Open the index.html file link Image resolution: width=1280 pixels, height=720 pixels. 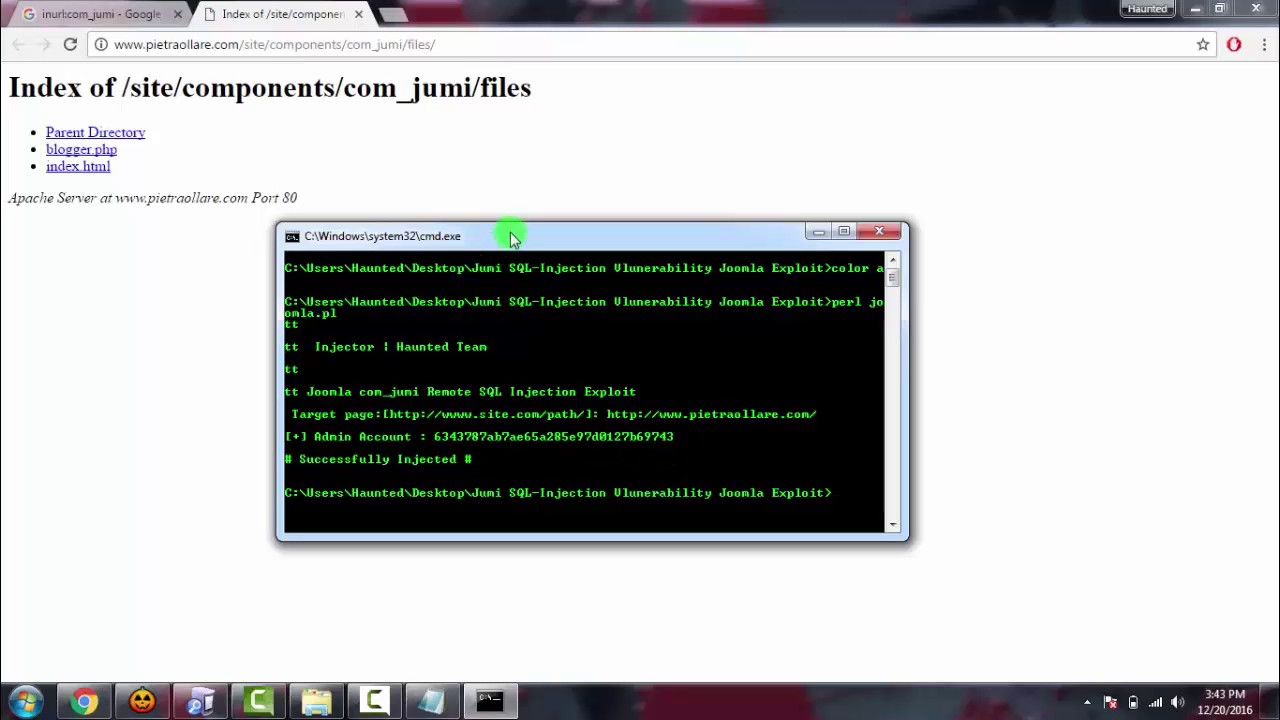(x=78, y=166)
